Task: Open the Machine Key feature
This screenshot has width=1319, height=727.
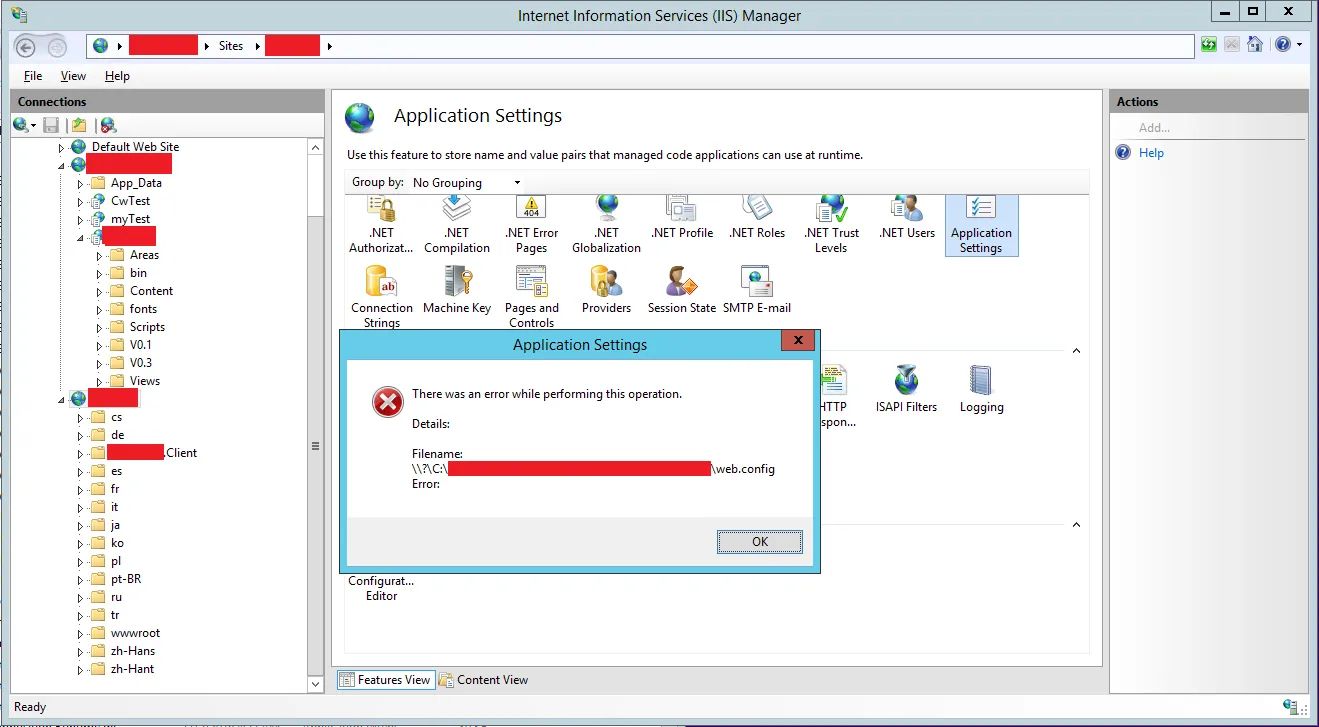Action: coord(457,292)
